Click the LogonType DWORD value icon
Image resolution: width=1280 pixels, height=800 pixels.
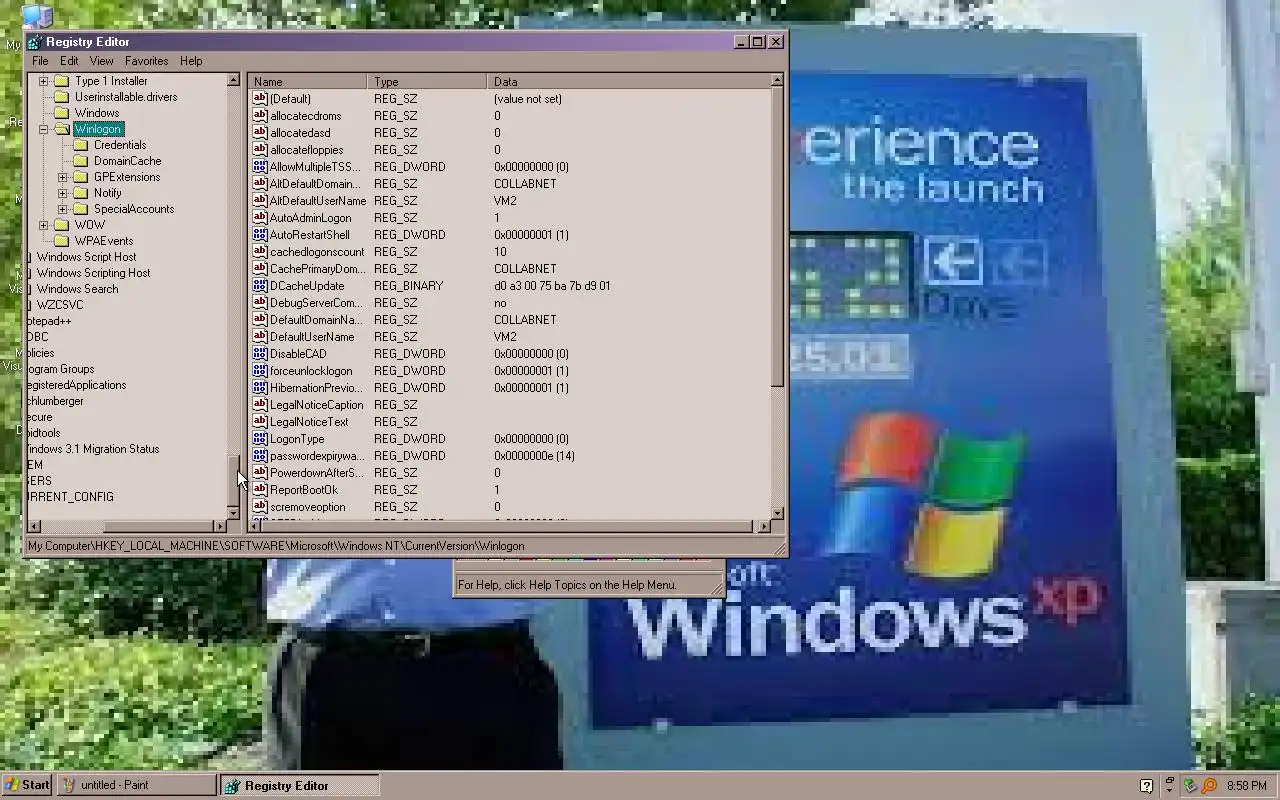[x=260, y=438]
